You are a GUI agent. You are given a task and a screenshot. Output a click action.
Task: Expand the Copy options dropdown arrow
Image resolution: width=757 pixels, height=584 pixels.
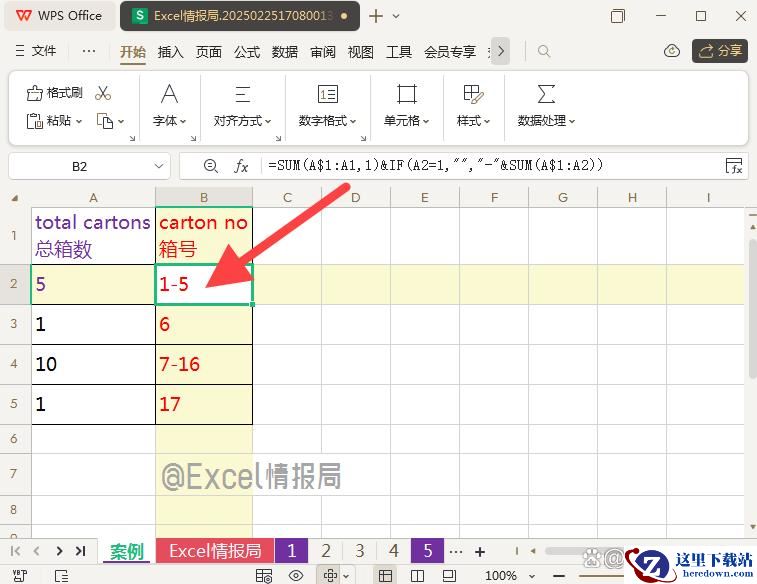coord(121,121)
